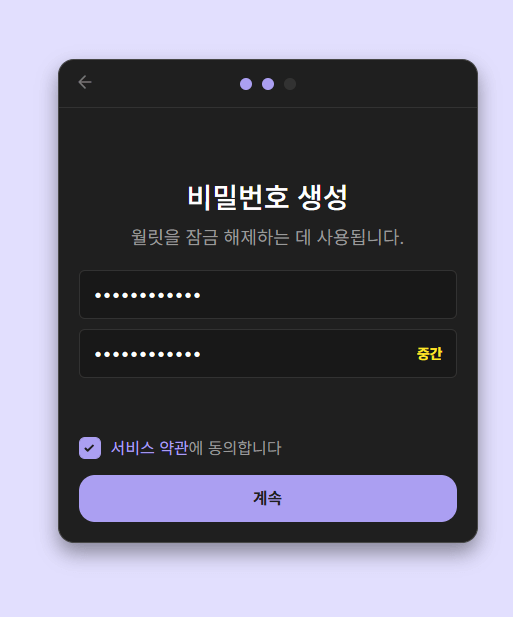Select the first purple progress dot

click(x=246, y=84)
